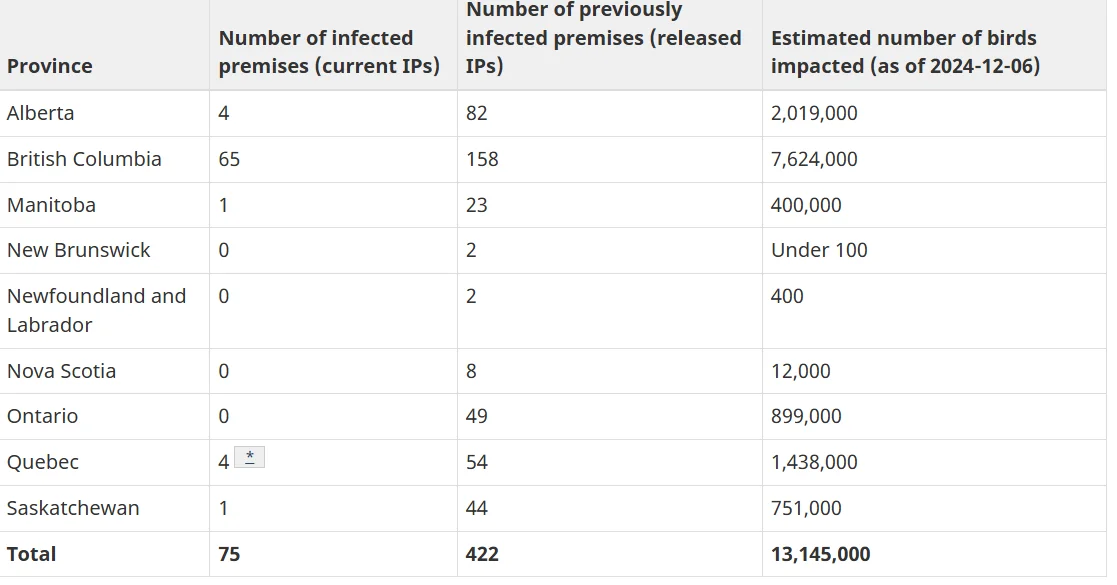Select the New Brunswick province cell
Viewport: 1117px width, 585px height.
pos(78,250)
